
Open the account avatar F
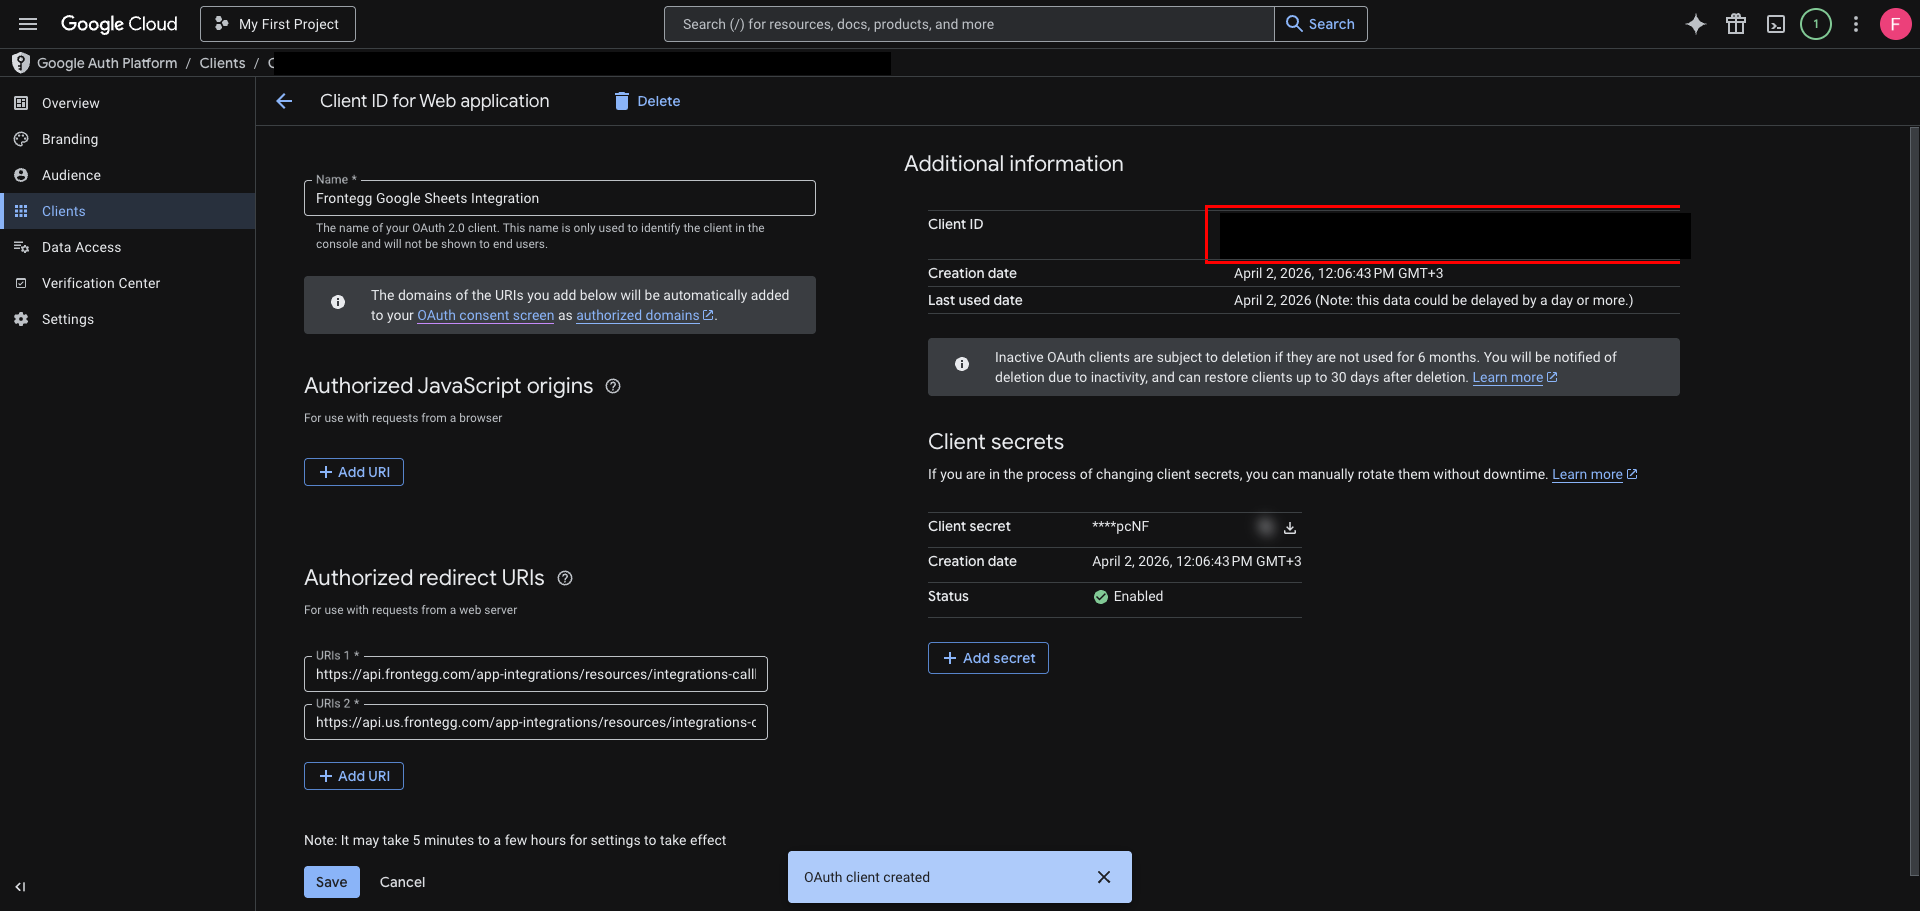[1895, 24]
